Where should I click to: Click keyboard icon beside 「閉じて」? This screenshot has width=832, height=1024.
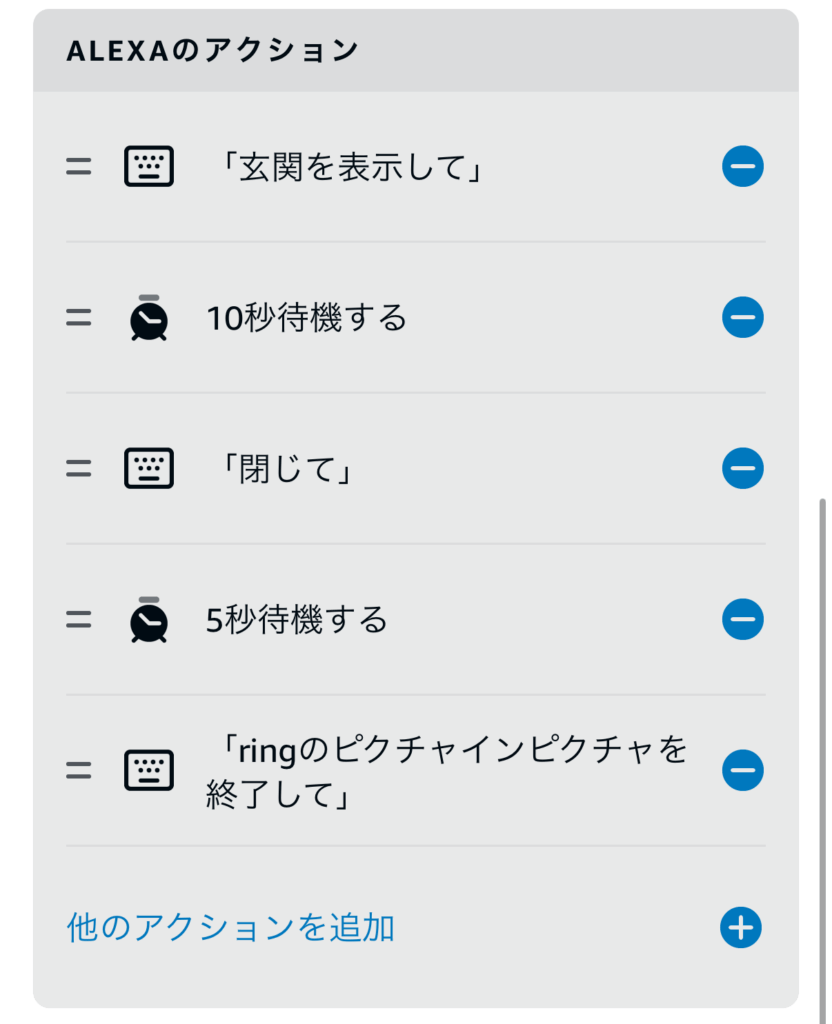pos(149,468)
